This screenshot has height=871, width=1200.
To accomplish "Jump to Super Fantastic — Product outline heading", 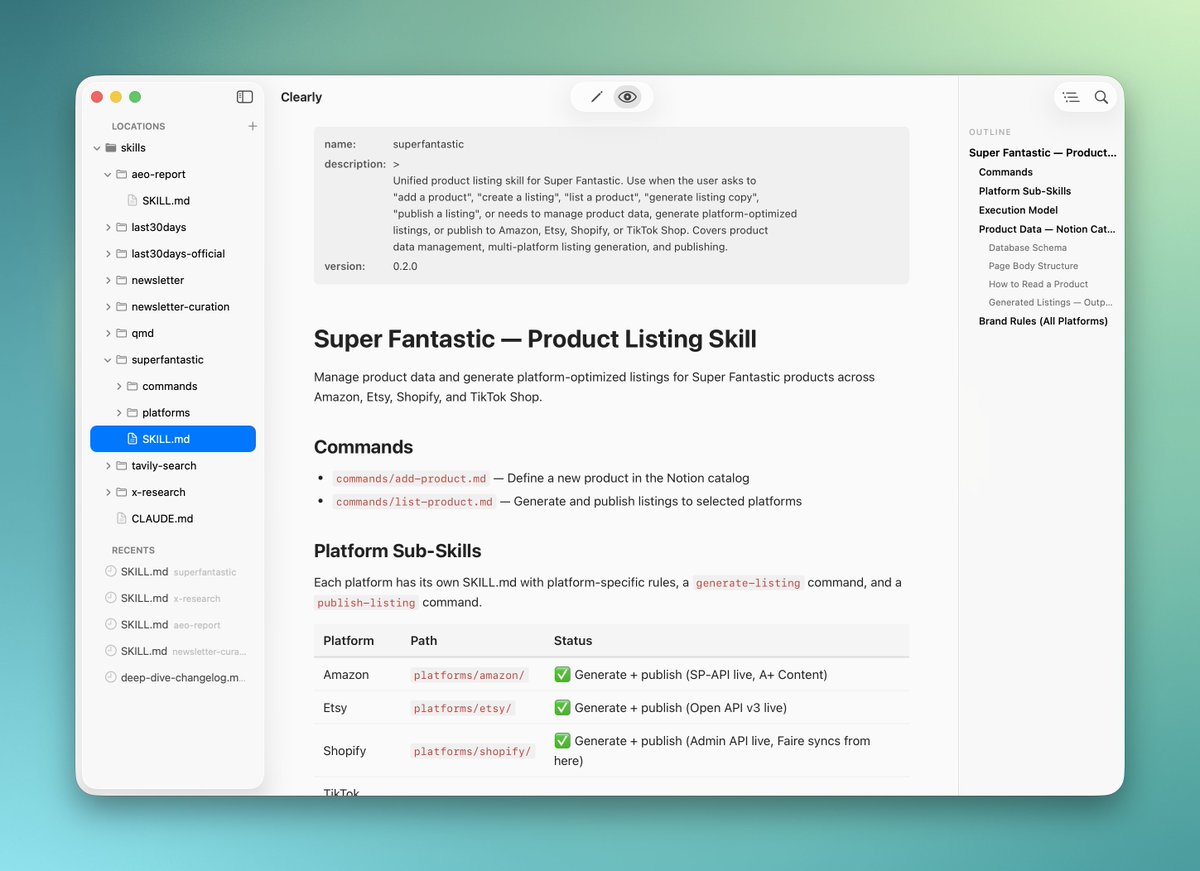I will coord(1043,153).
